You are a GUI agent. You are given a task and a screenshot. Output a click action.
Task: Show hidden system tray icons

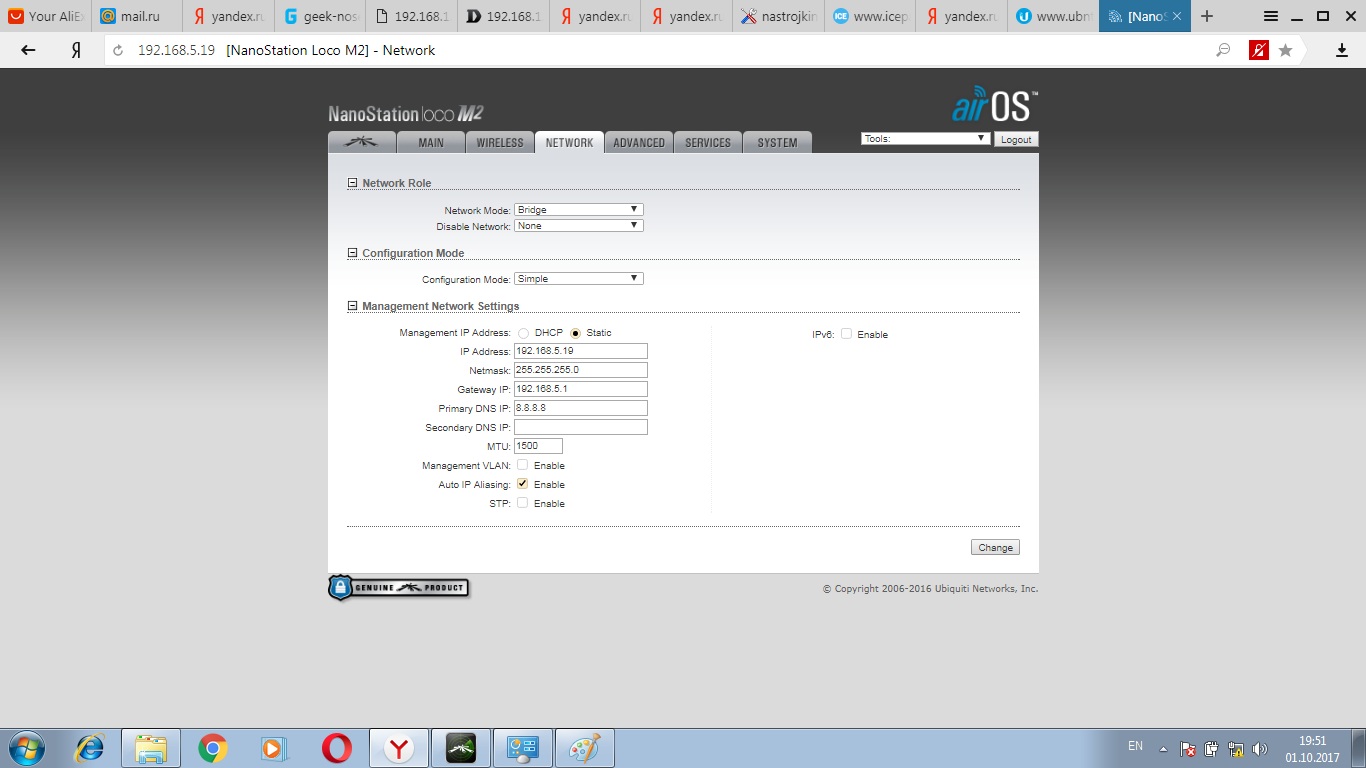(1163, 748)
